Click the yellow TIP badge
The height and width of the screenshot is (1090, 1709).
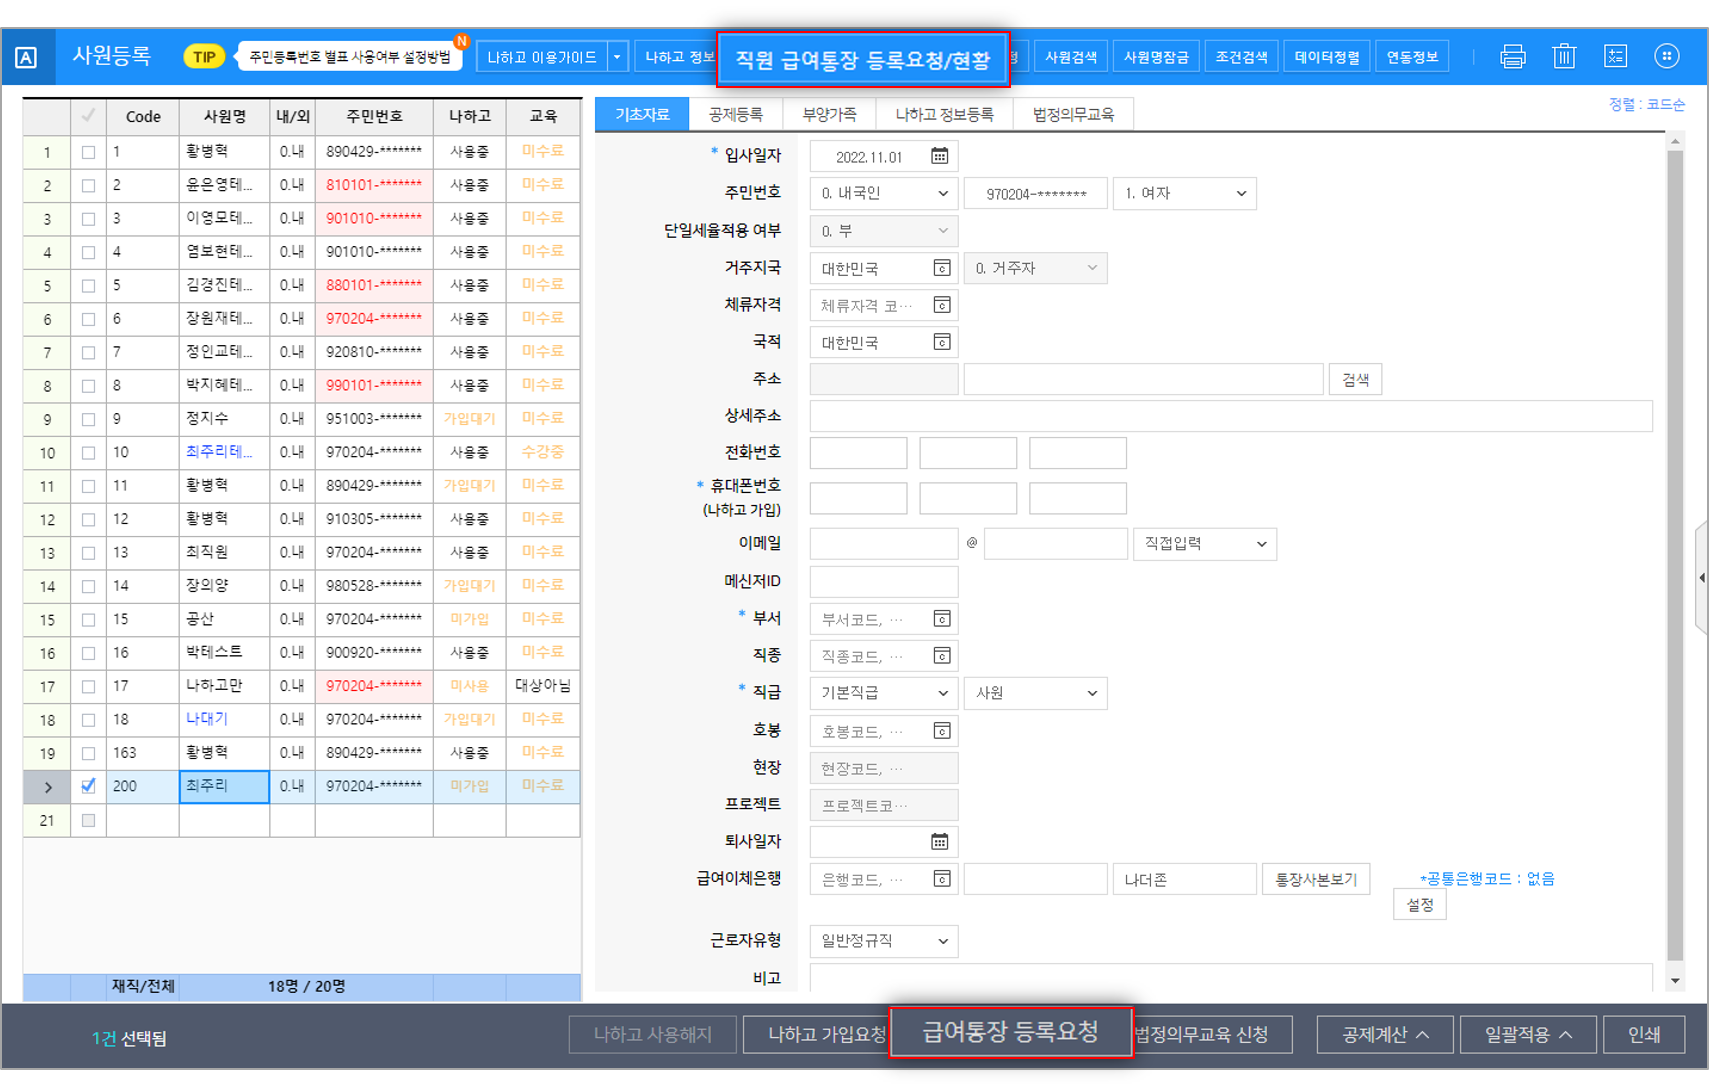click(x=204, y=57)
